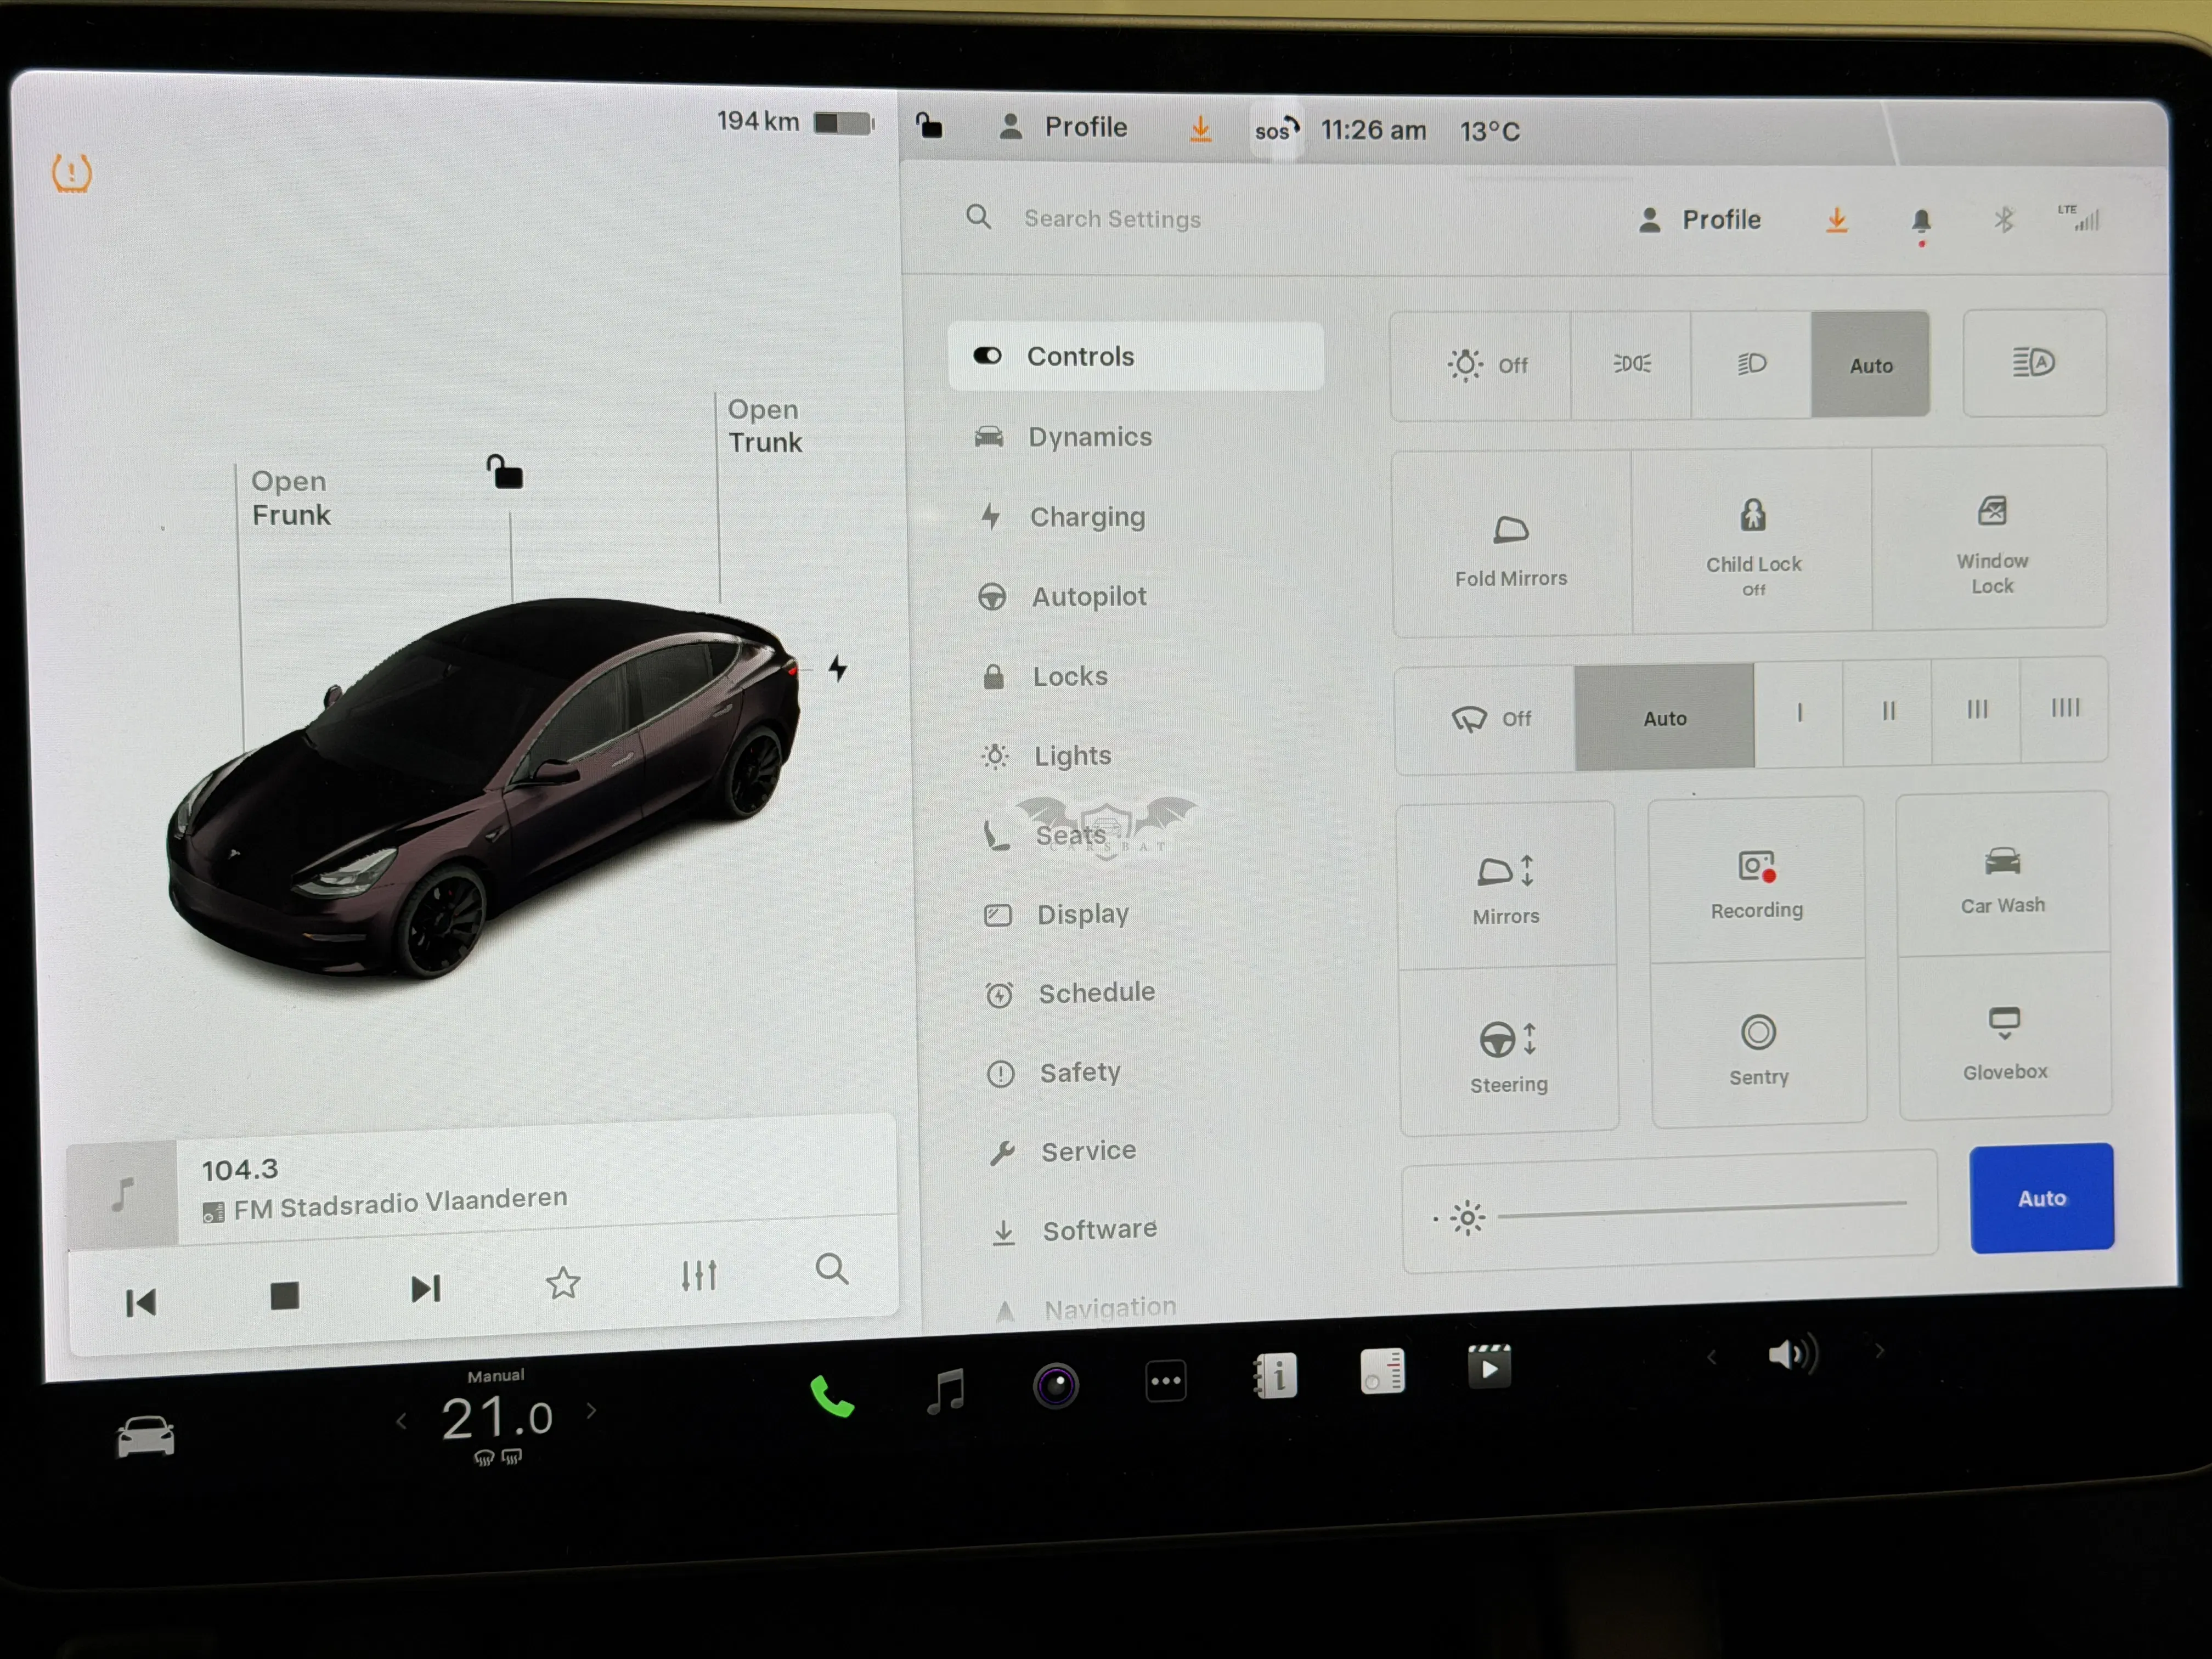Screen dimensions: 2212x1659
Task: Tap the download icon beside settings Profile
Action: pos(1837,220)
